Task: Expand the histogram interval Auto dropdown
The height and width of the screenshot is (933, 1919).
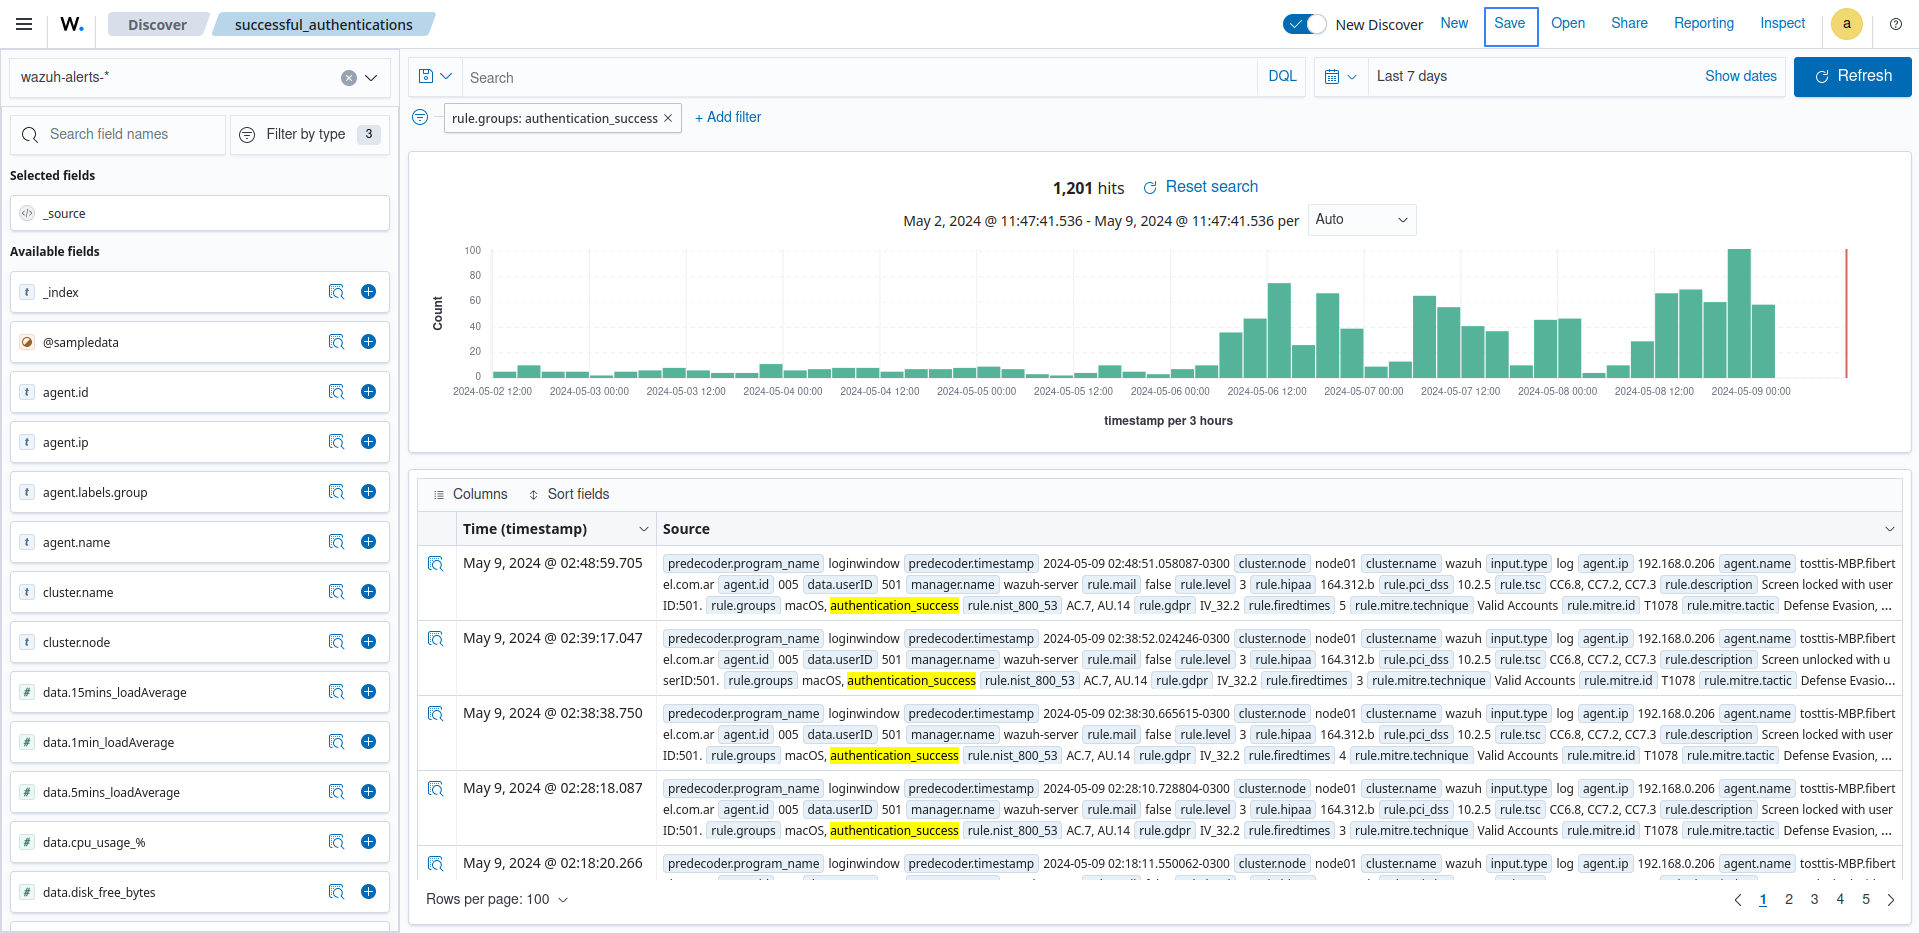Action: 1361,220
